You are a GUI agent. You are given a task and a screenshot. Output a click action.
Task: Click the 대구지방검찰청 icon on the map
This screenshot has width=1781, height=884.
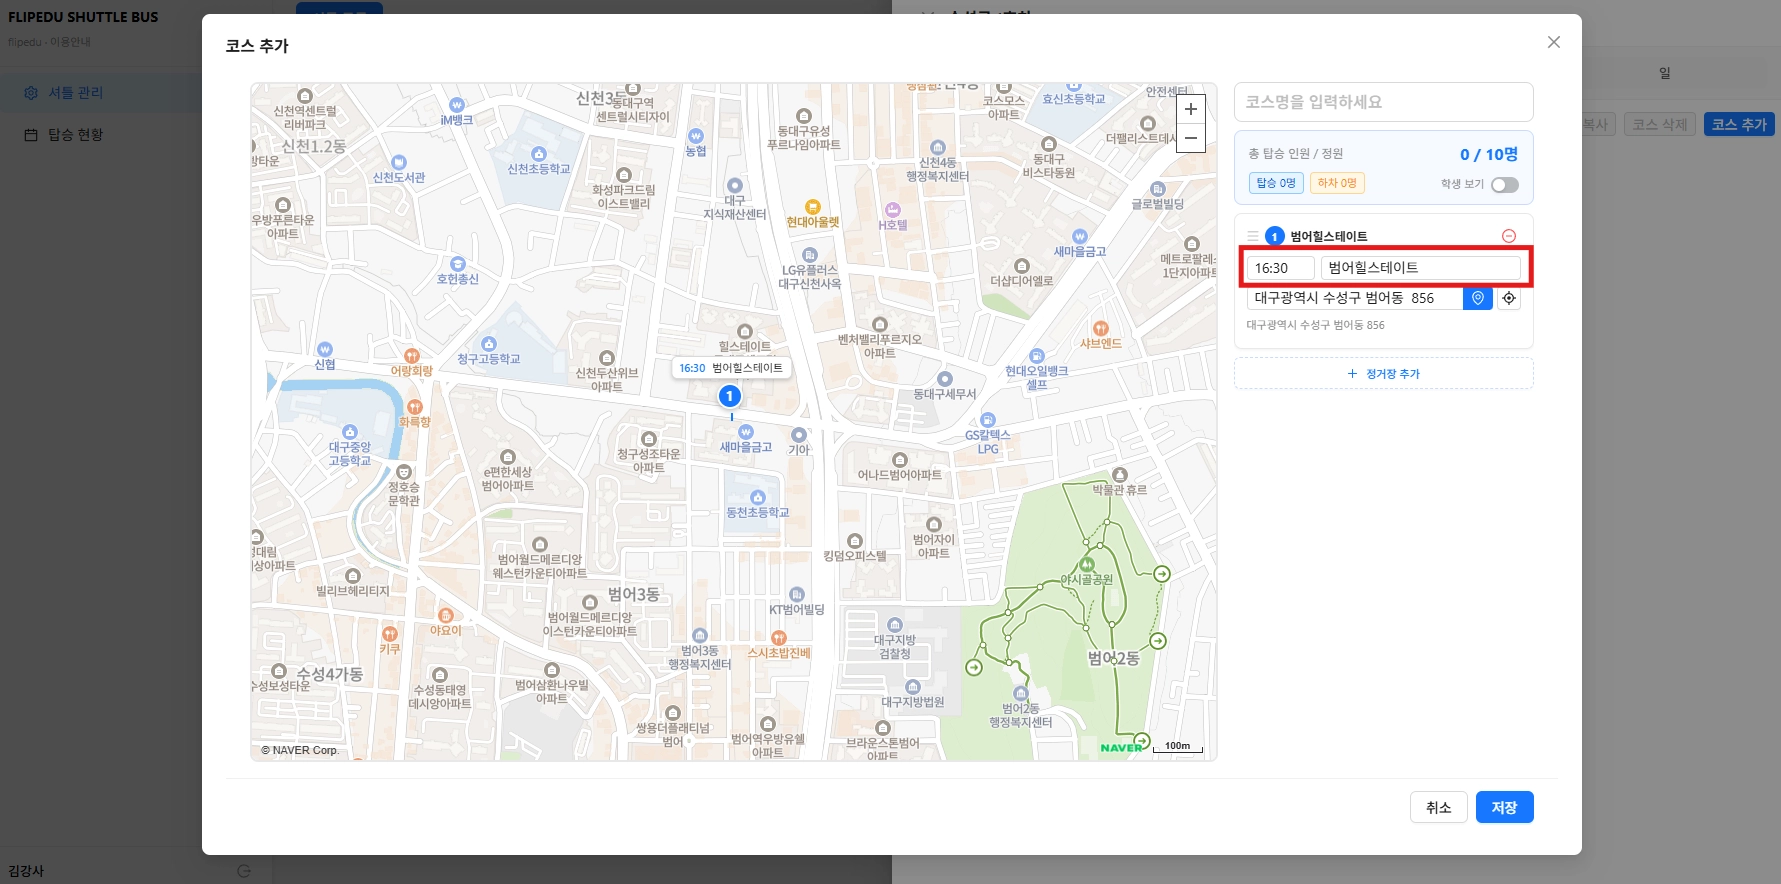[x=895, y=625]
